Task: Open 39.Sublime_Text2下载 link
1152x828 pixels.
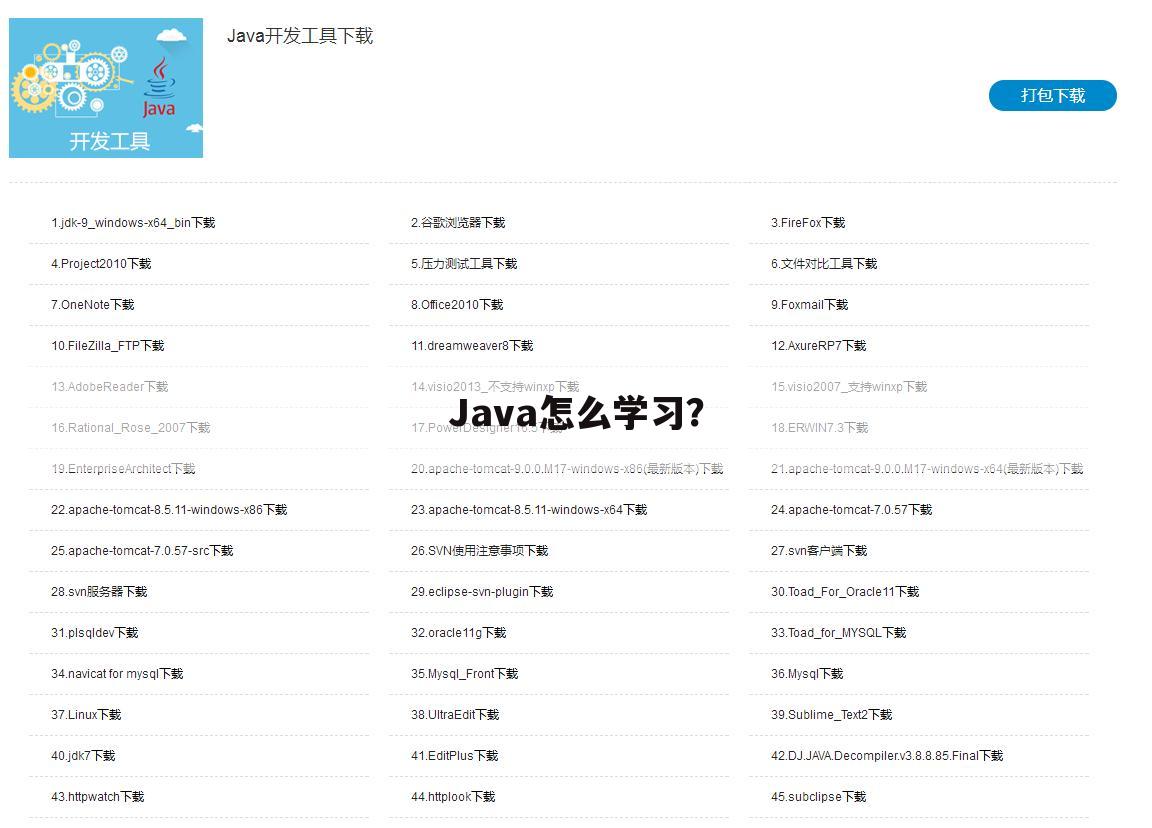Action: click(831, 715)
